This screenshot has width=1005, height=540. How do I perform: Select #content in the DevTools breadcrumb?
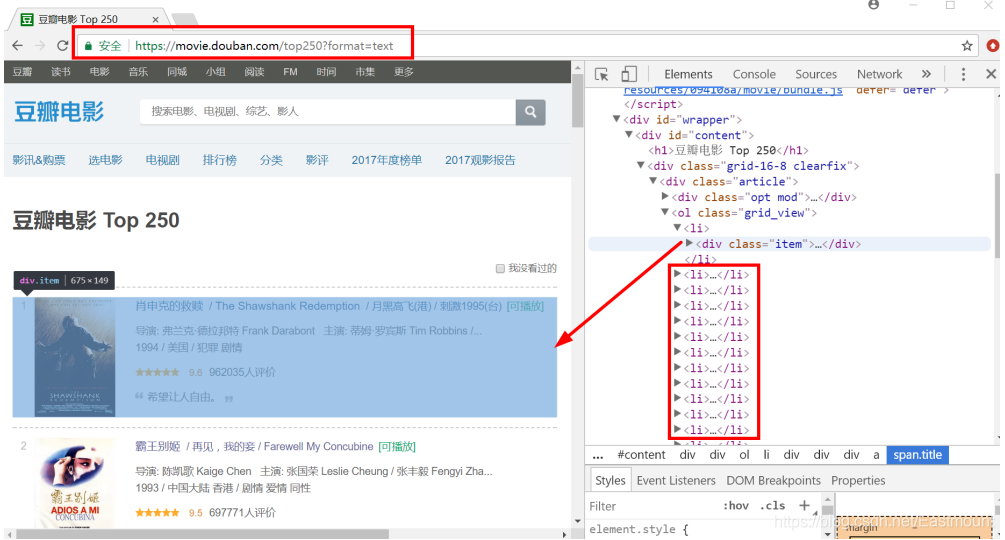(641, 455)
